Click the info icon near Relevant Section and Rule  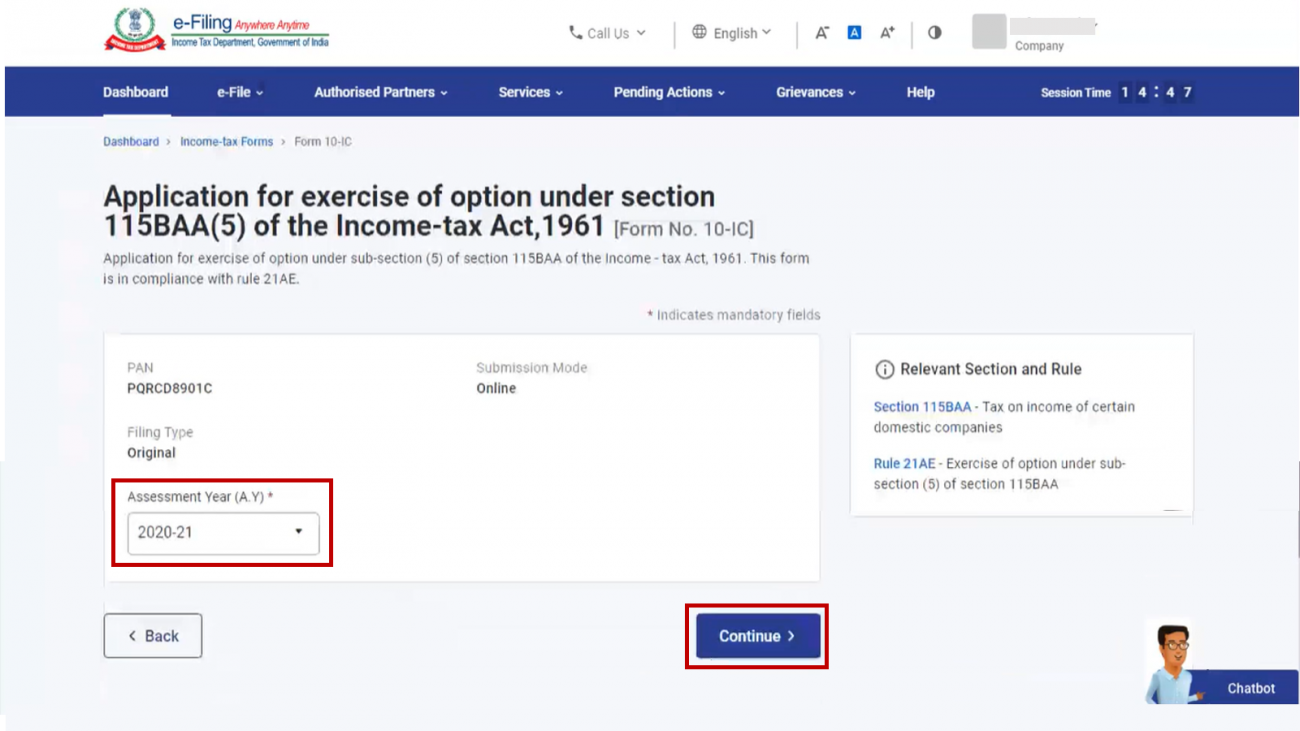click(886, 369)
